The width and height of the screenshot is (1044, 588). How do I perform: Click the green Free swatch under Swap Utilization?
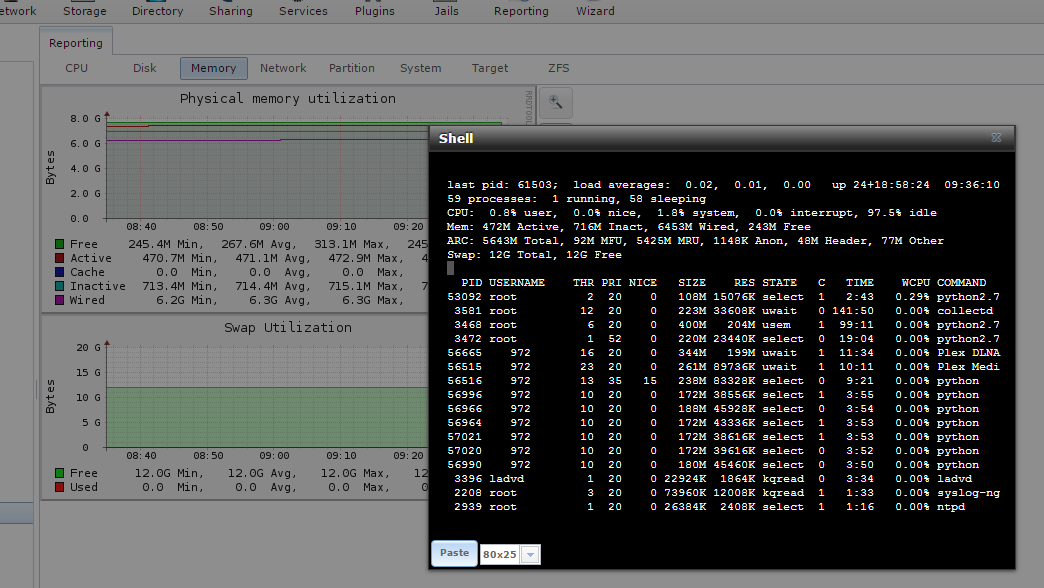tap(60, 473)
